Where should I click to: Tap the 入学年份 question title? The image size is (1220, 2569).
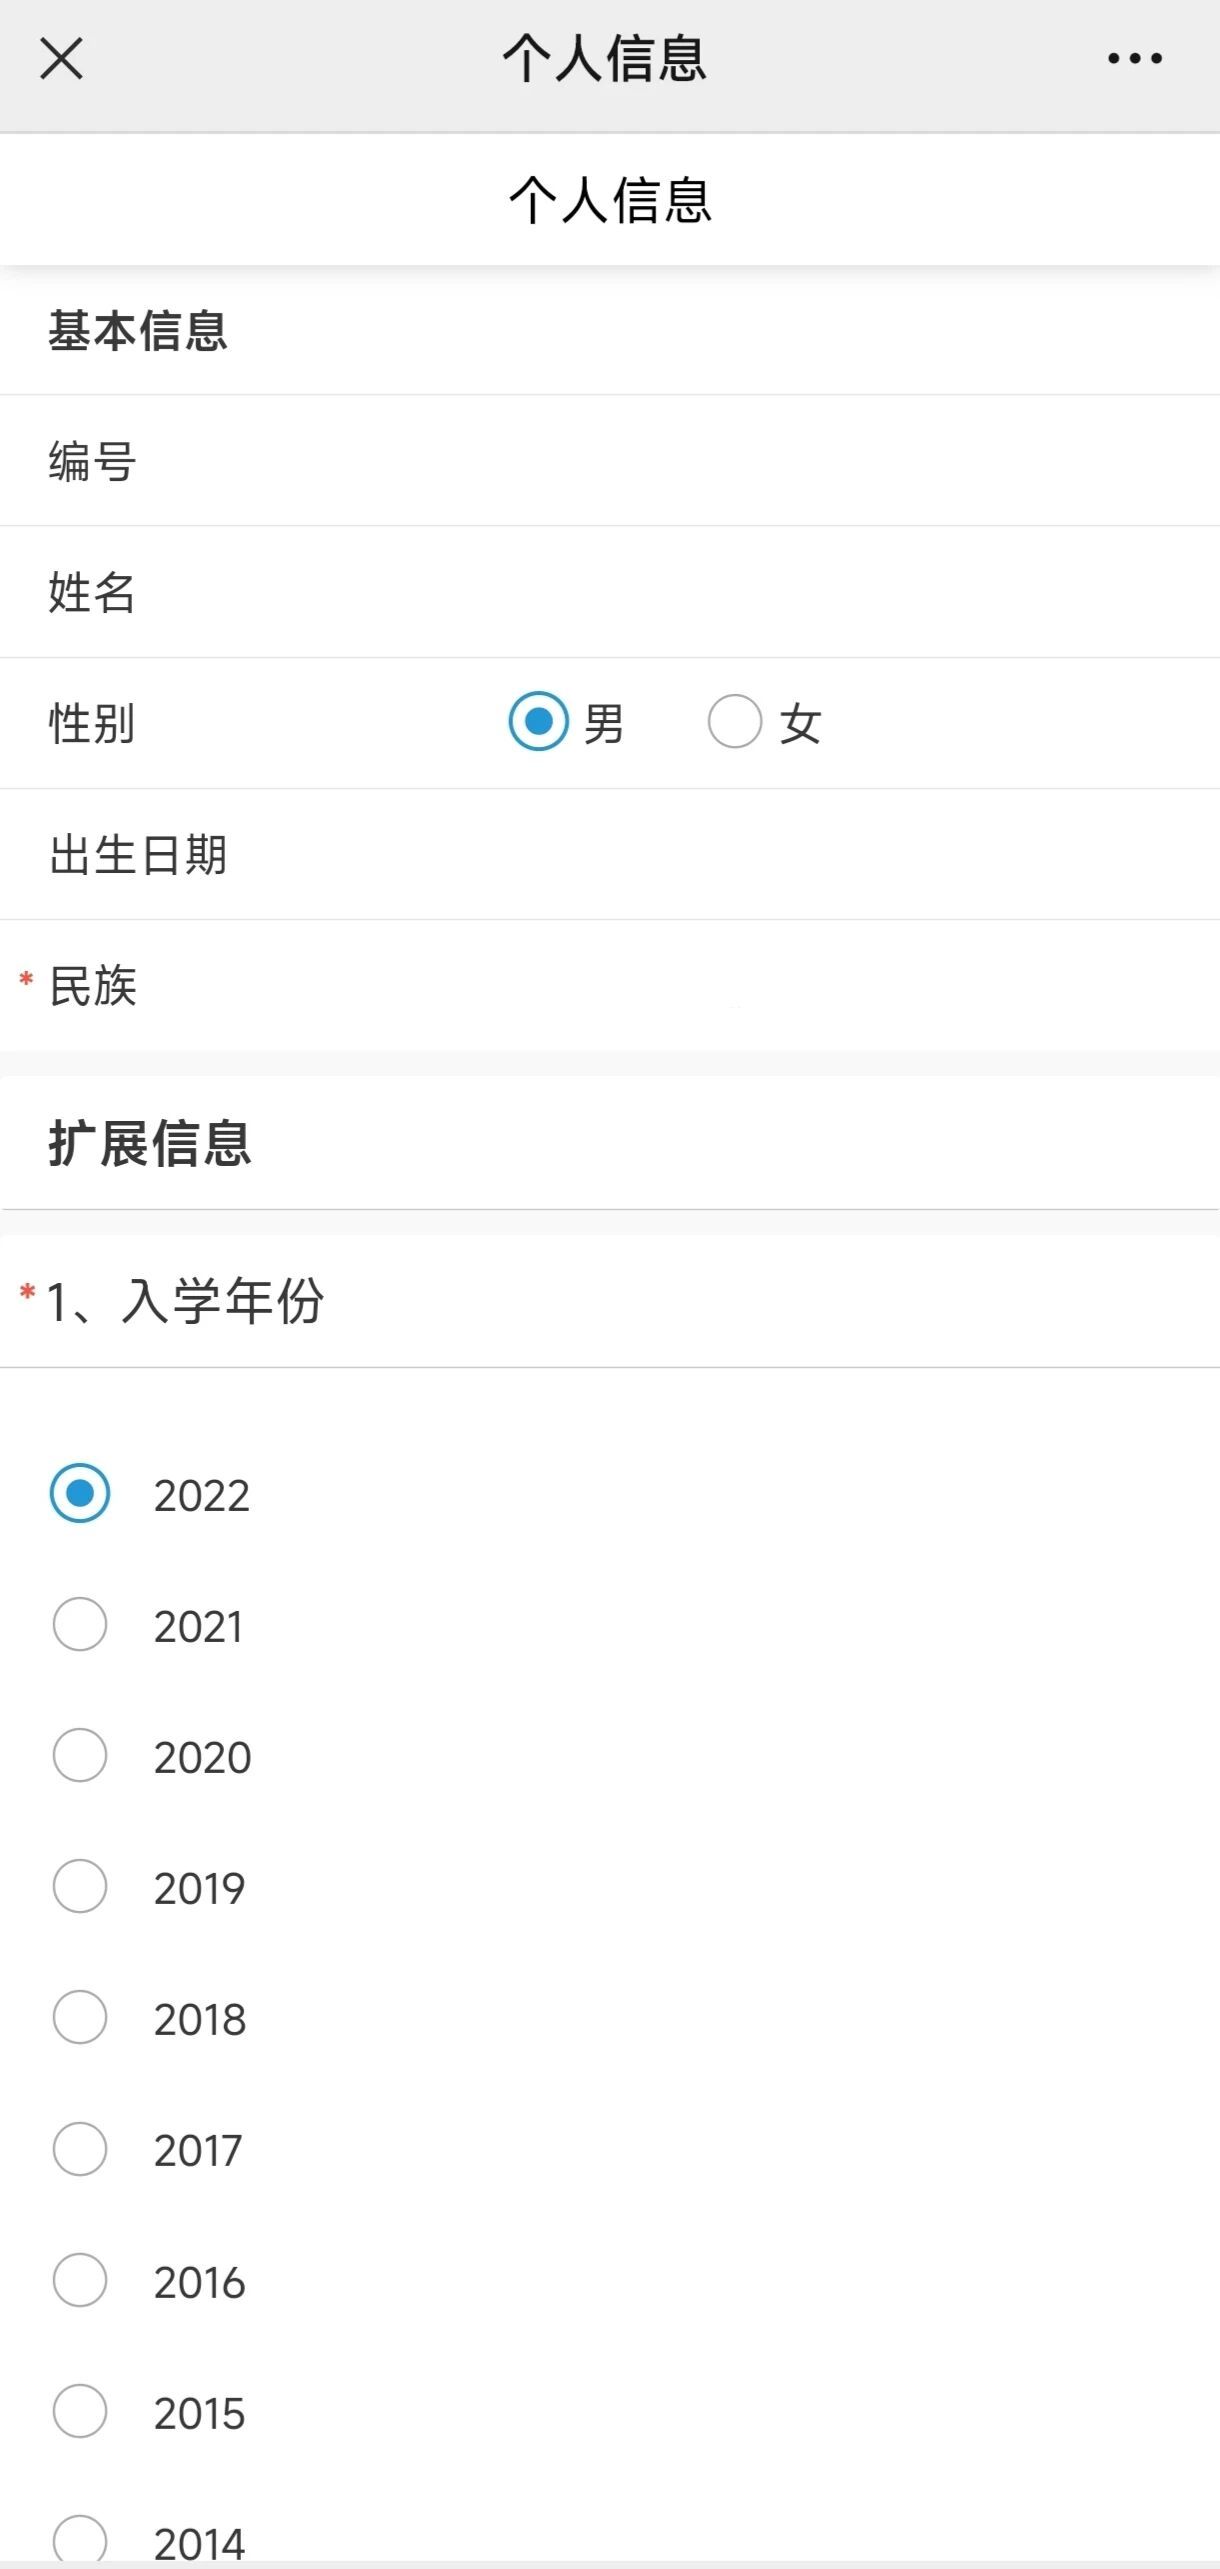185,1301
